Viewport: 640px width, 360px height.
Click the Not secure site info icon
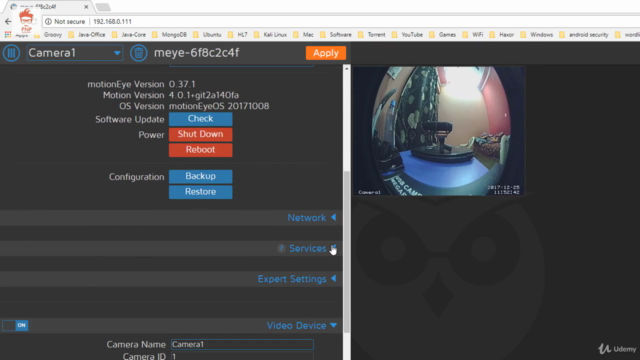pyautogui.click(x=49, y=22)
